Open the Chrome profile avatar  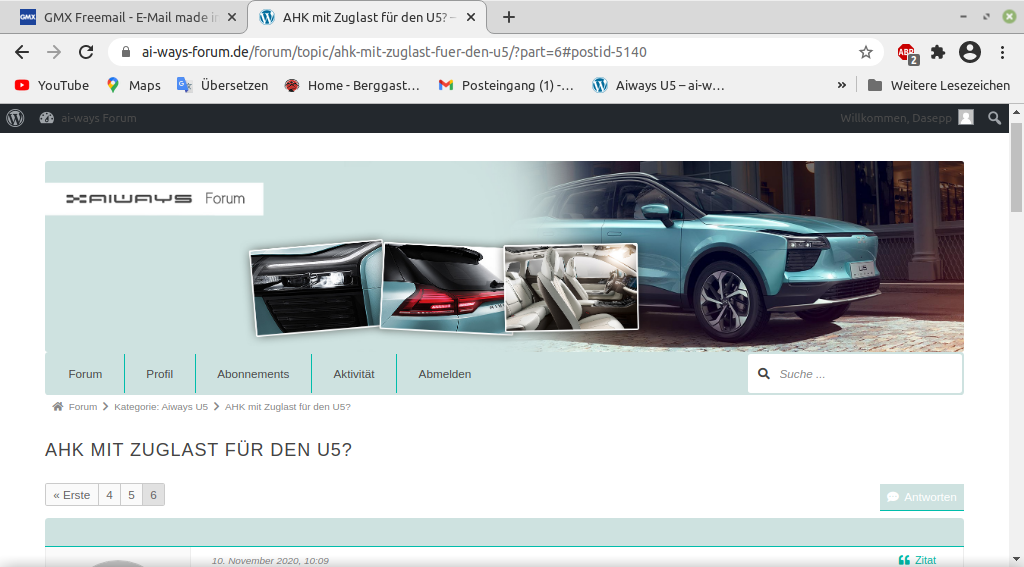(x=970, y=52)
